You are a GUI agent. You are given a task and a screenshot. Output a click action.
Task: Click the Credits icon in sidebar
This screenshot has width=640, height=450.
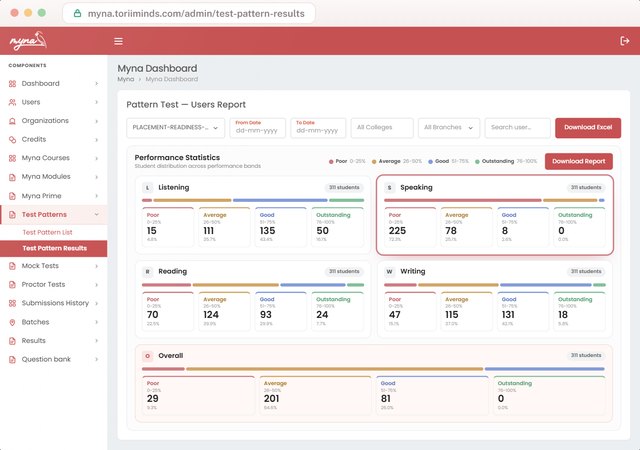(x=12, y=139)
